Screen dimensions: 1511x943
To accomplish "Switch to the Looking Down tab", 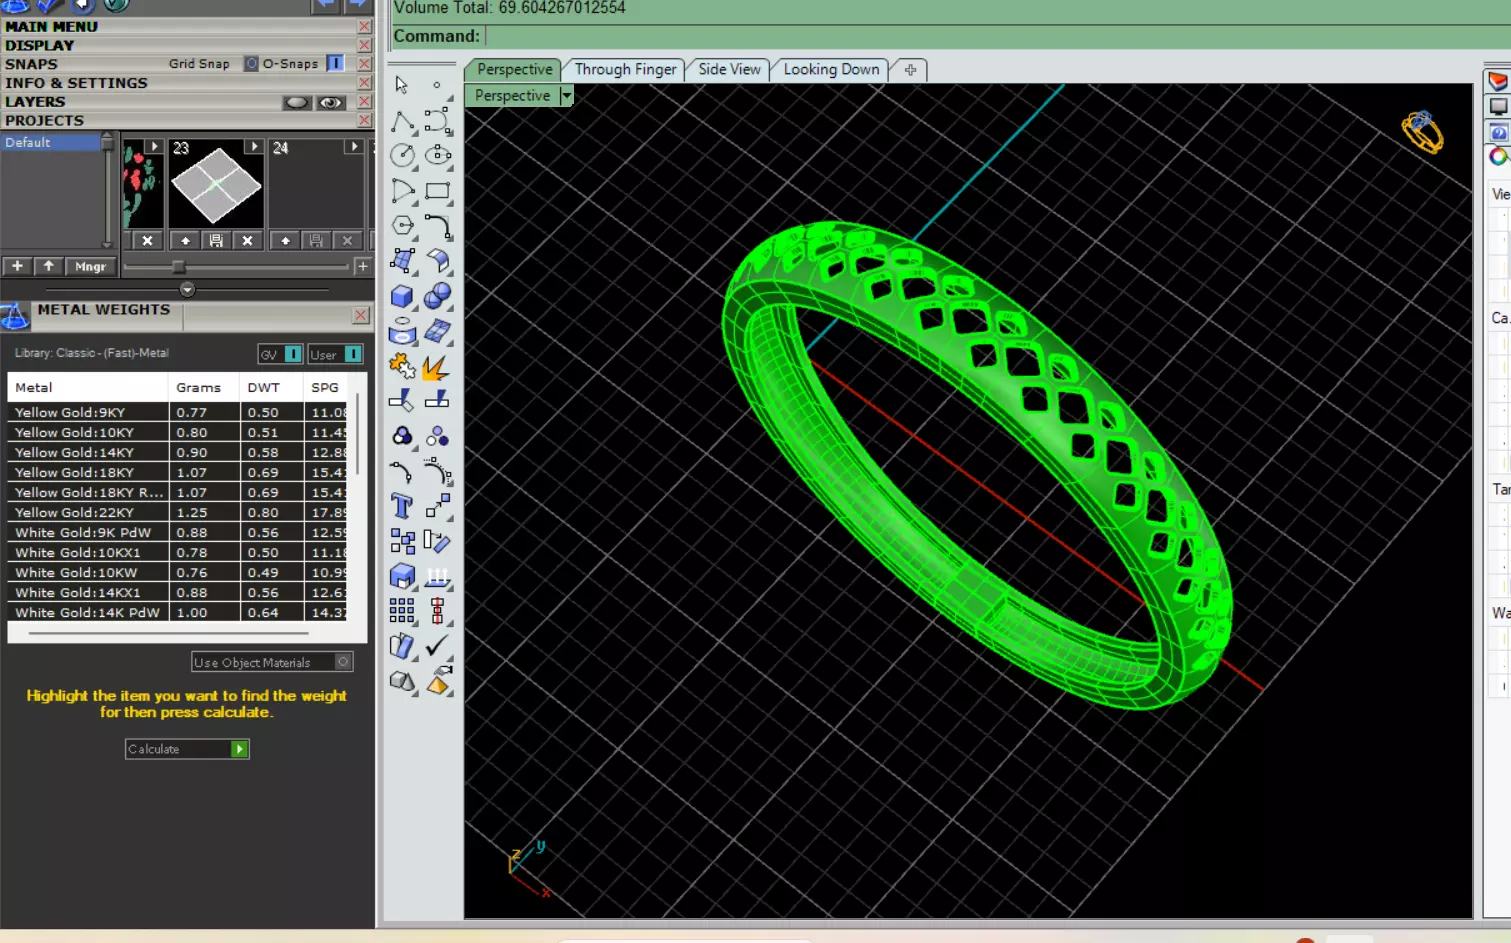I will (831, 69).
